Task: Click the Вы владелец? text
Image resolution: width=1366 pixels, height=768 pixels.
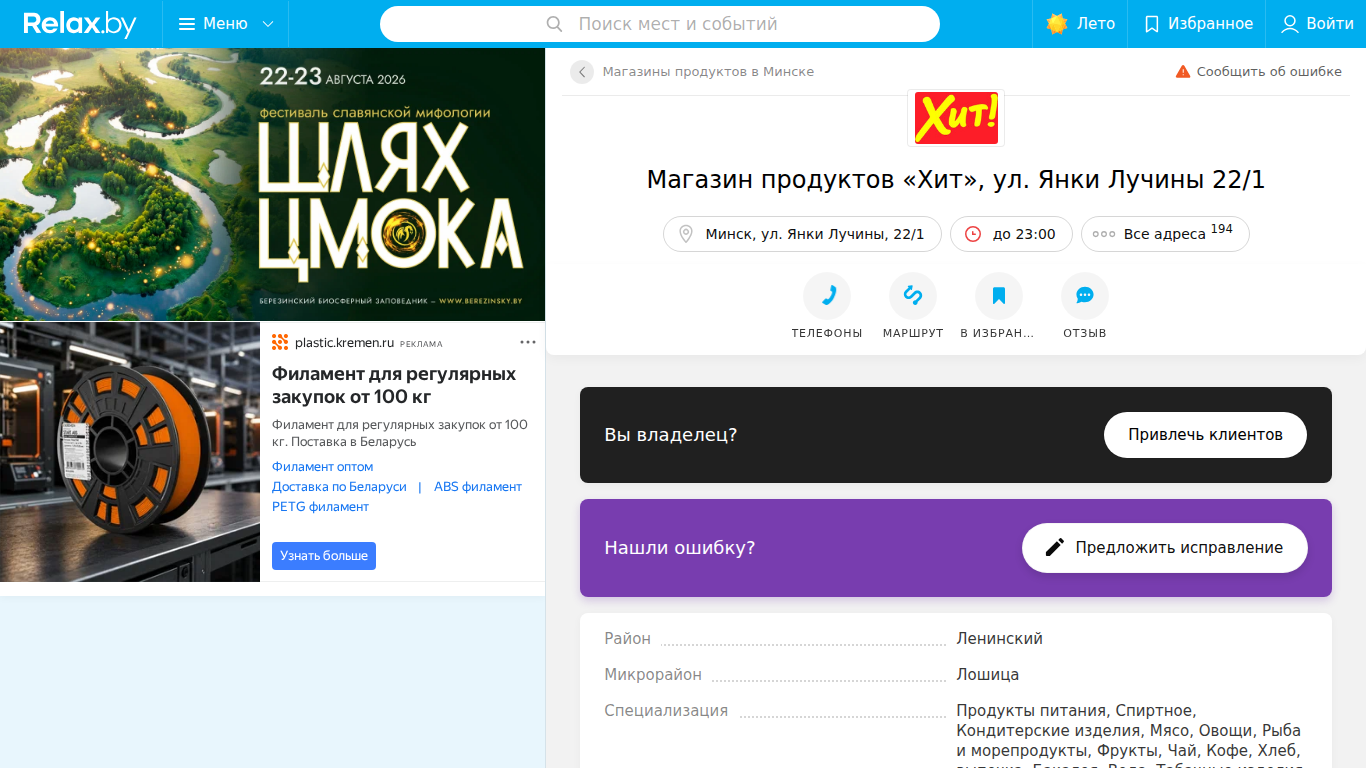Action: 671,435
